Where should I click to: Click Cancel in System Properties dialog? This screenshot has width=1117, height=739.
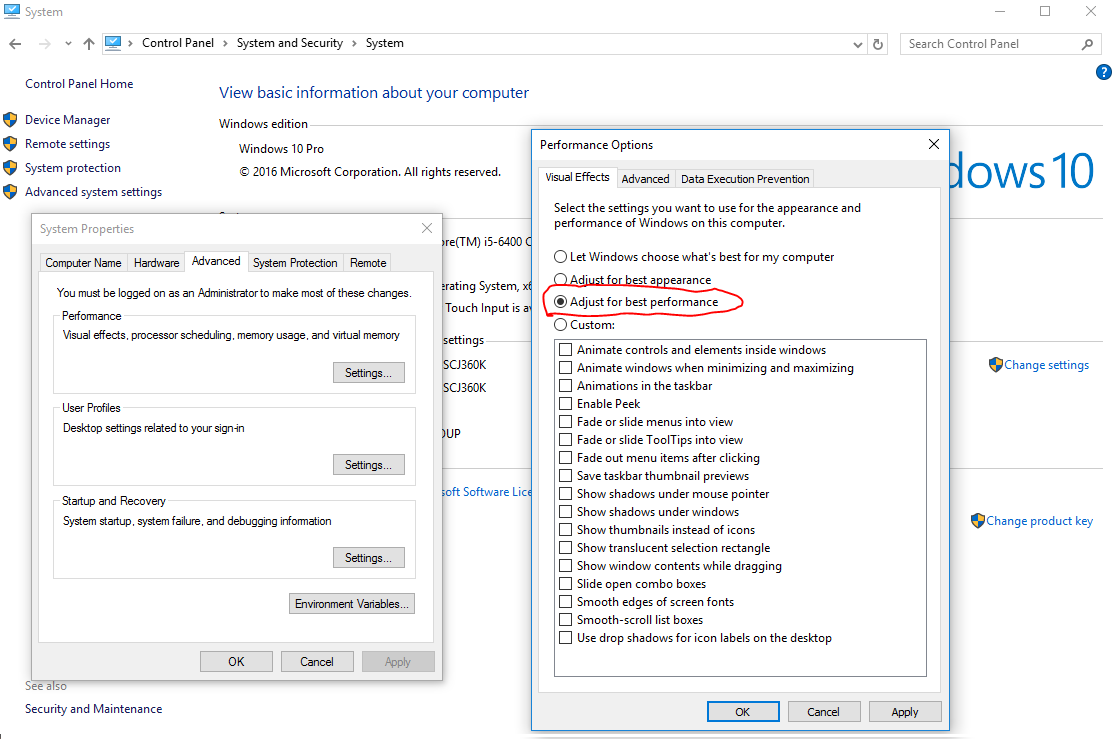coord(317,661)
